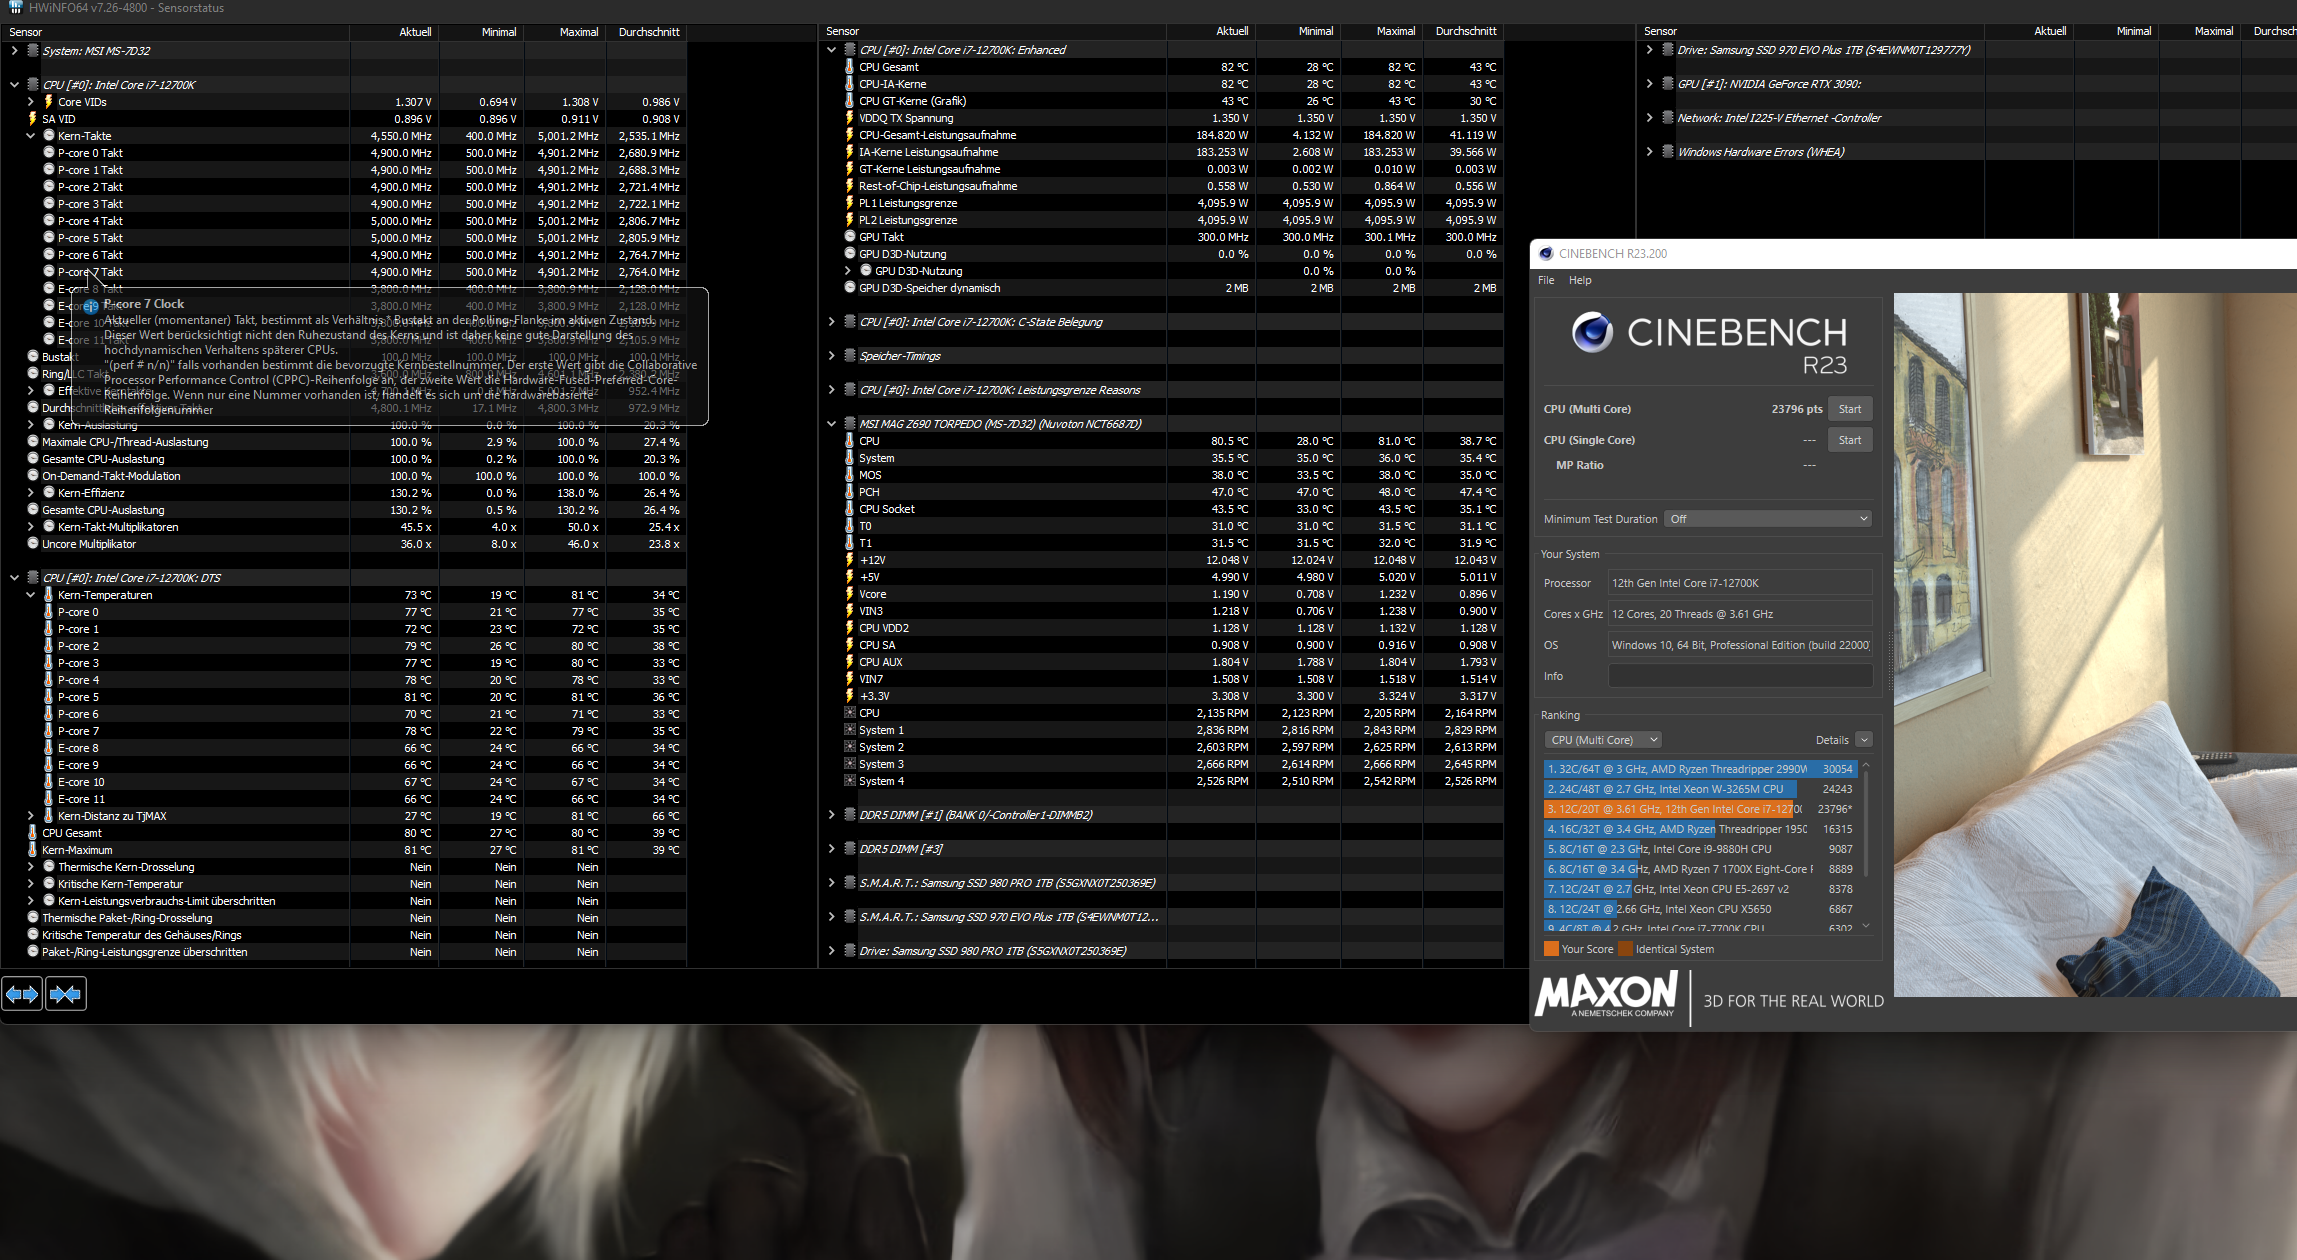
Task: Open the Minimum Test Duration dropdown
Action: tap(1767, 519)
